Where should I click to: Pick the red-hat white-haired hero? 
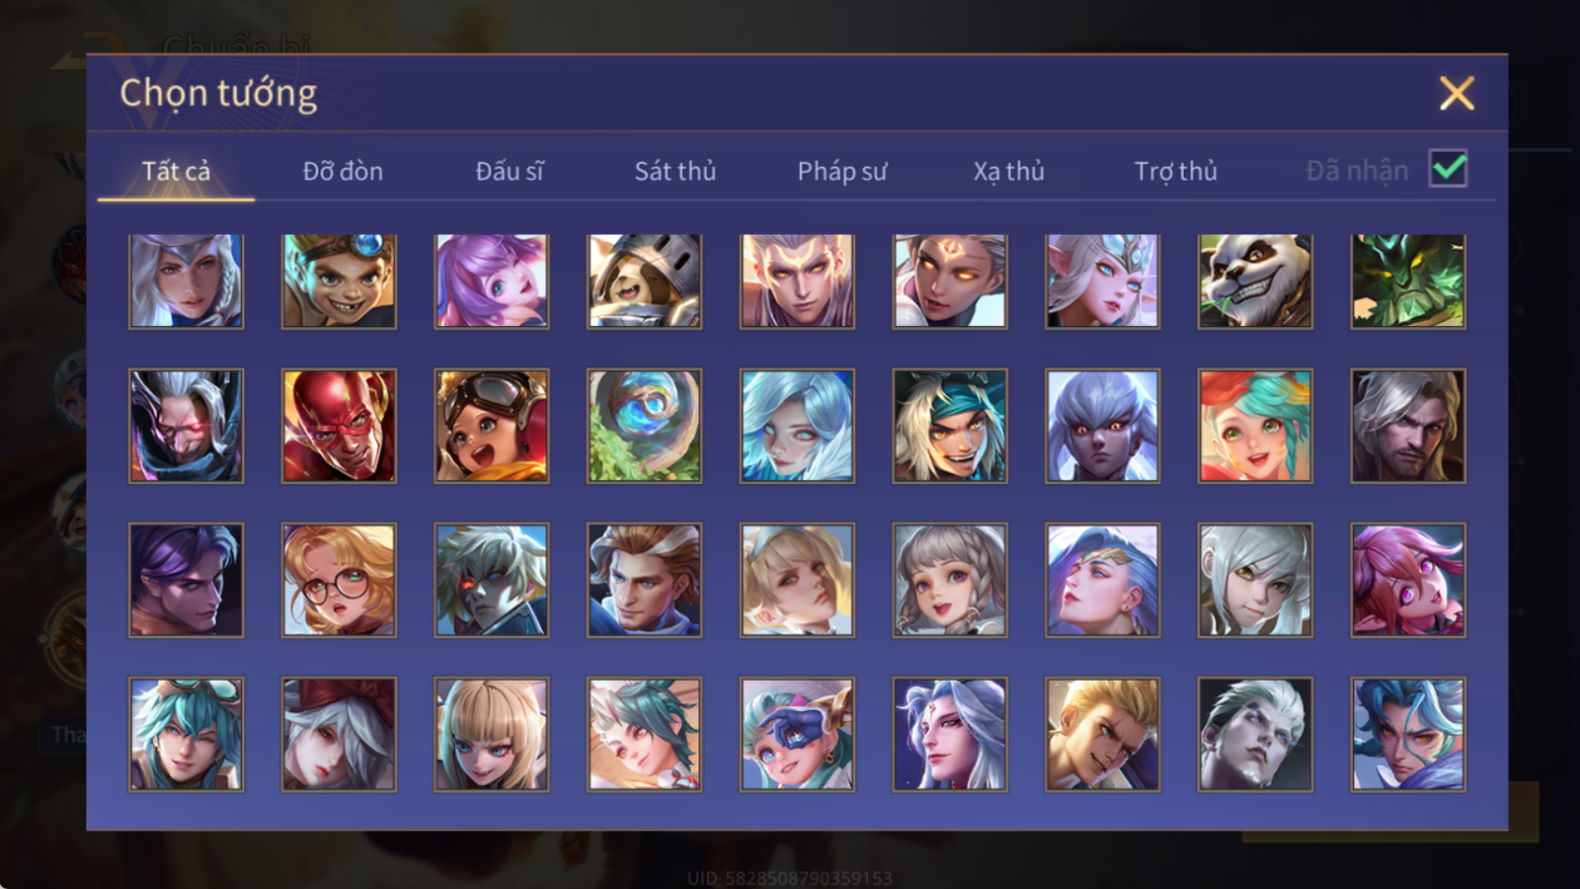(x=339, y=735)
